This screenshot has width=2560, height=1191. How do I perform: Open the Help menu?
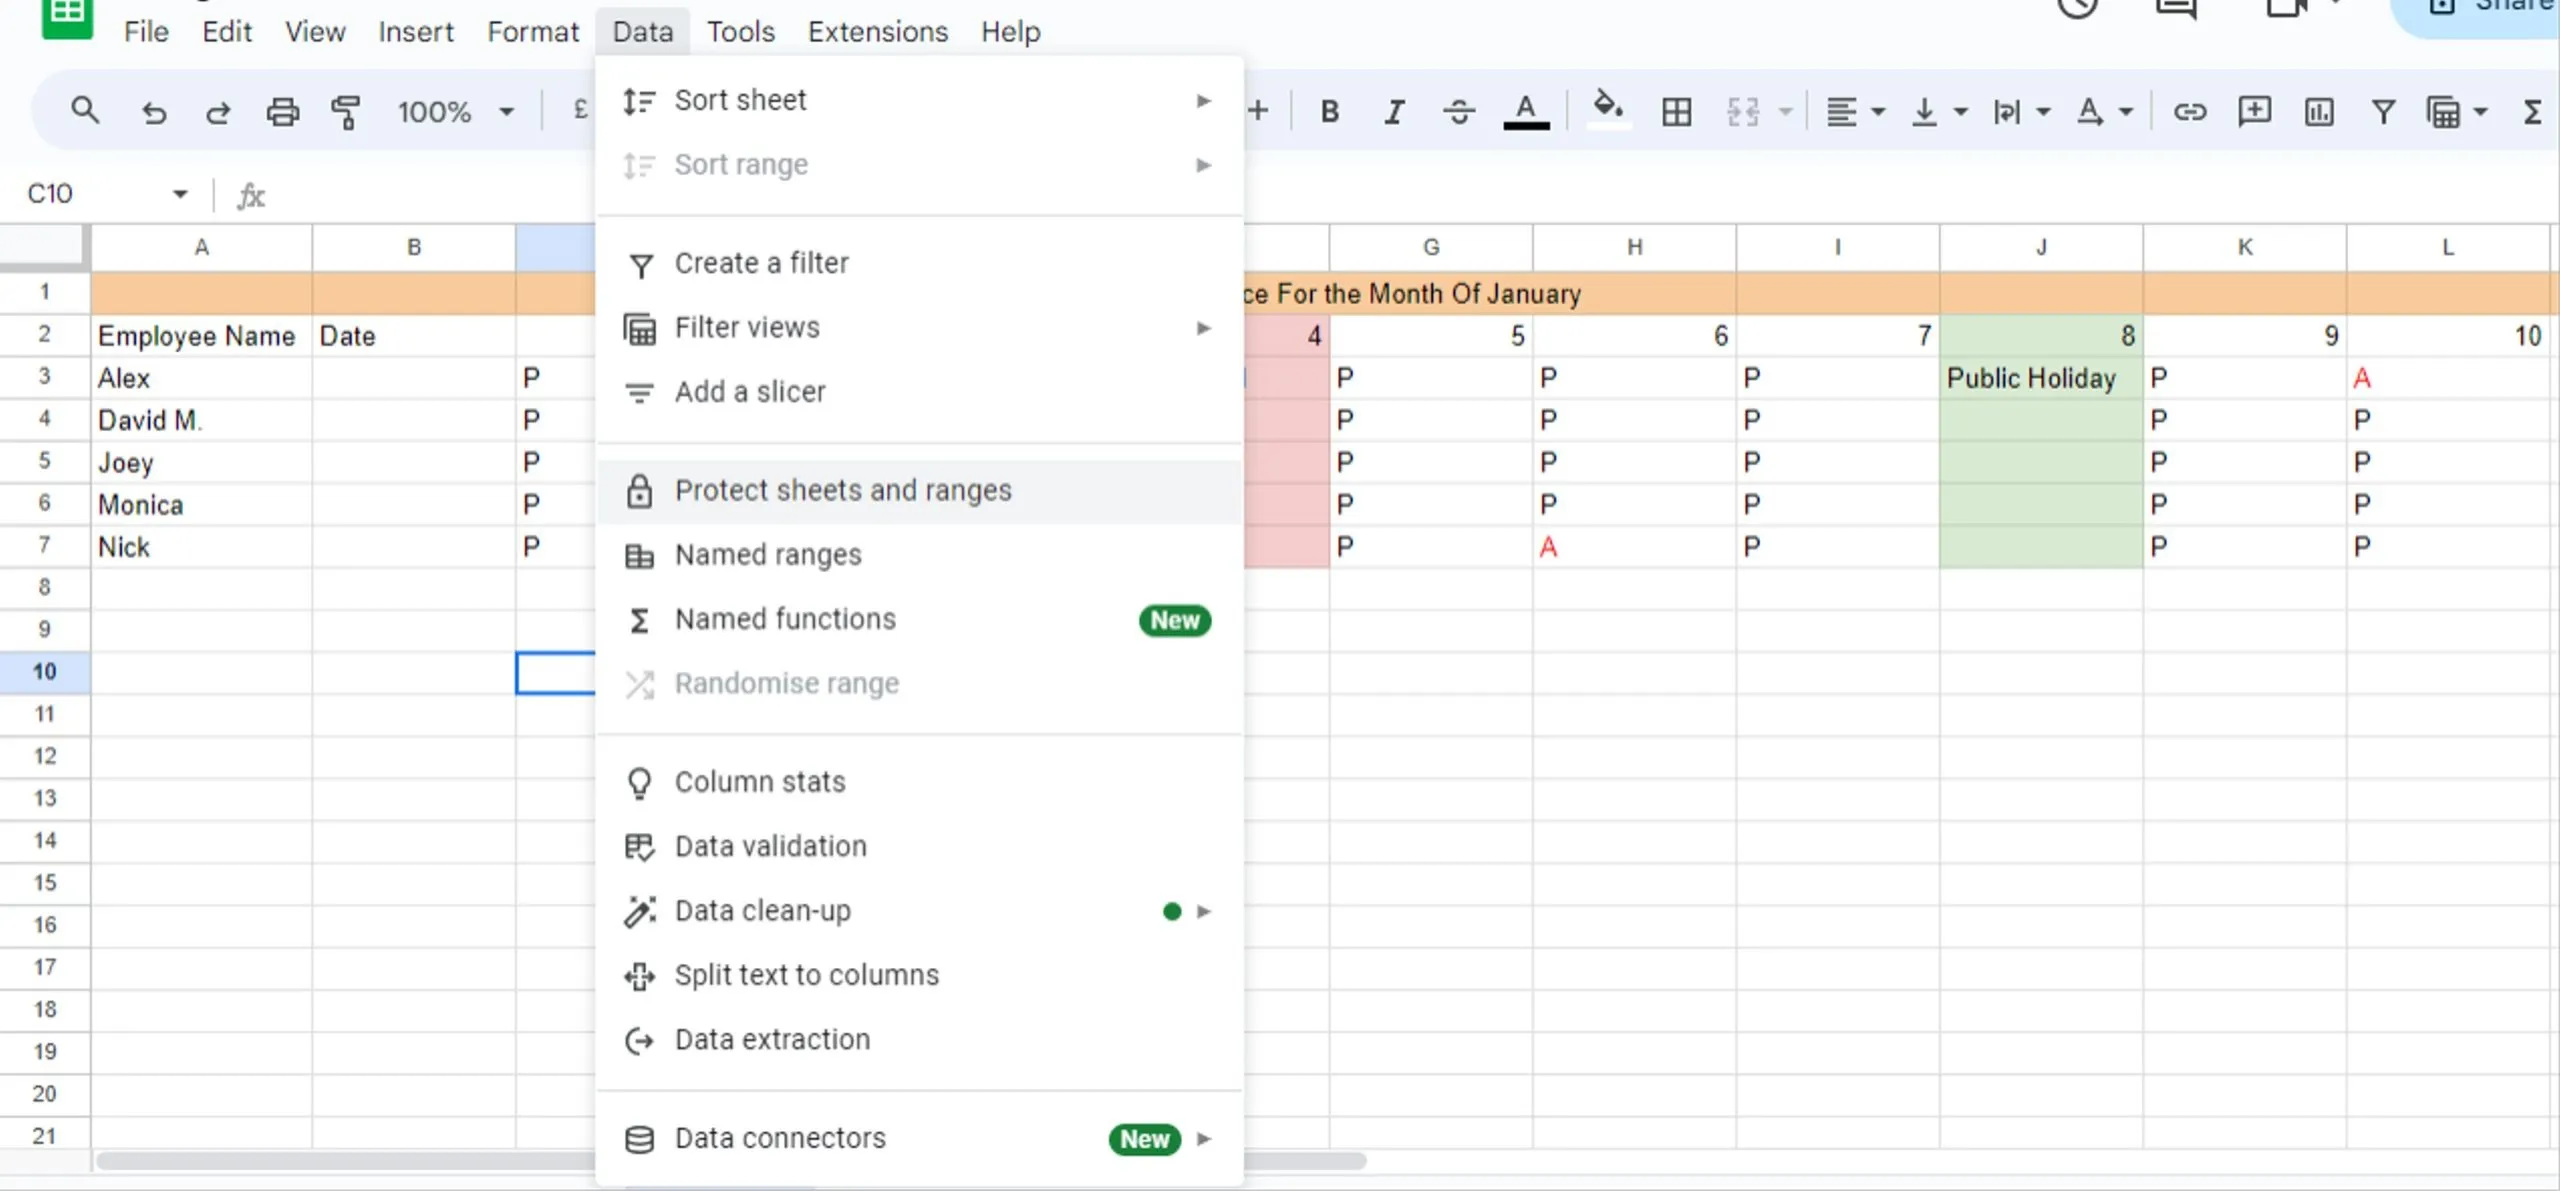coord(1010,32)
